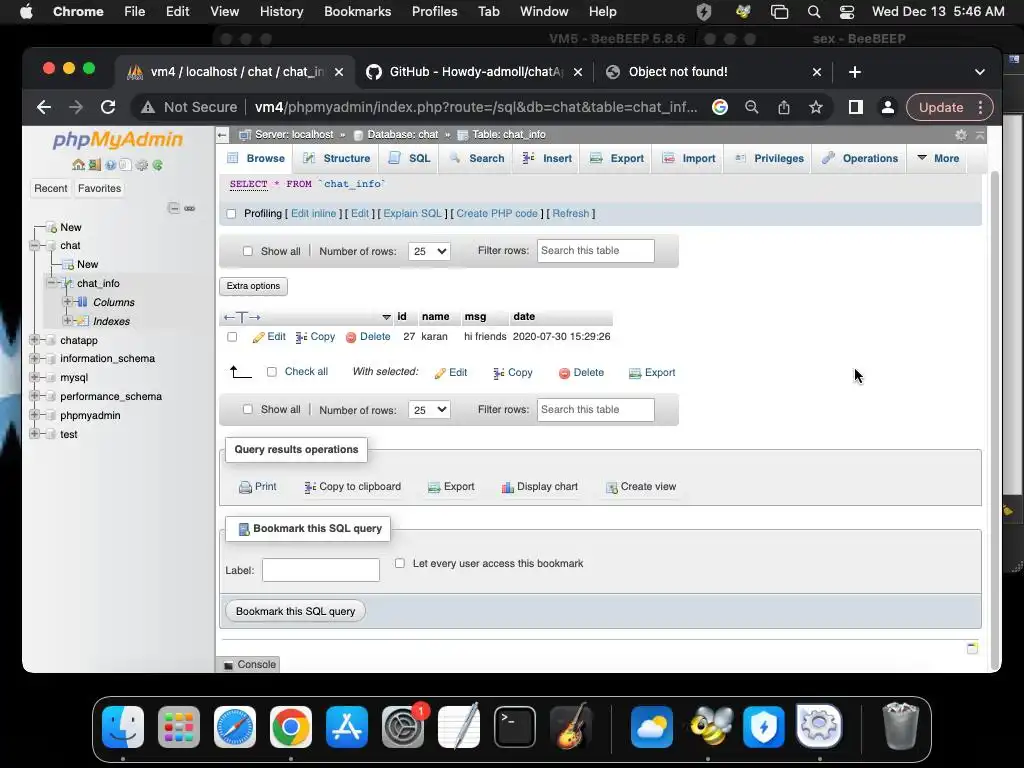Tick the Check all checkbox
Screen dimensions: 1024x768
[272, 372]
